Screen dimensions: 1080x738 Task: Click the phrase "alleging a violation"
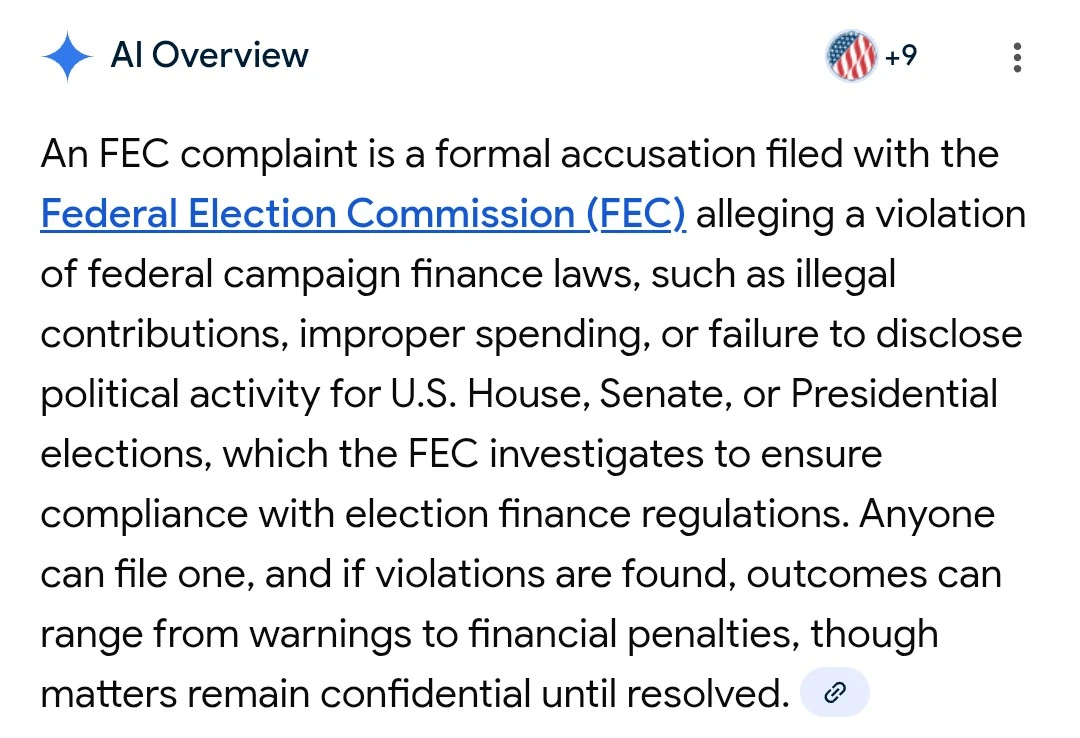coord(860,215)
